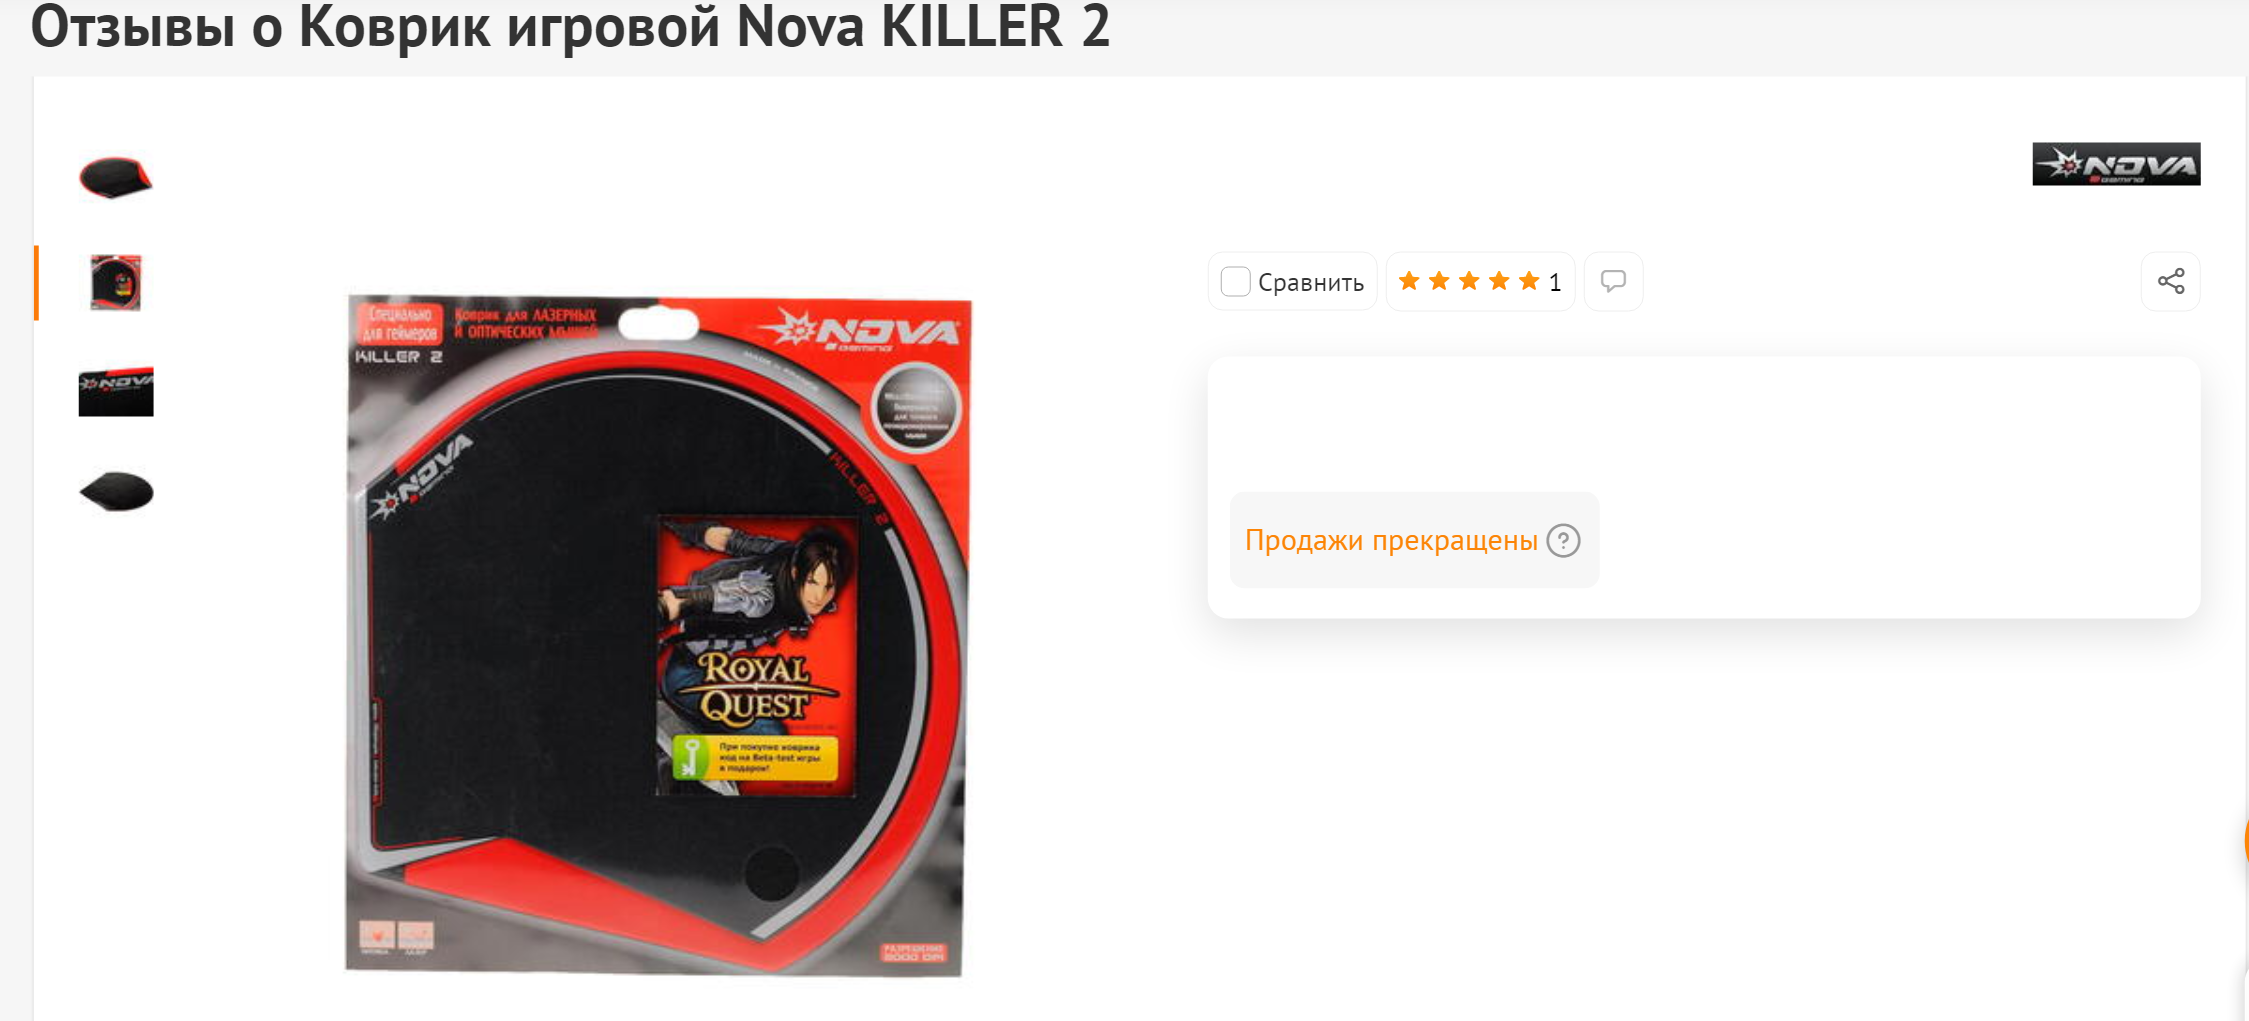Click the Продажи прекращены label
The image size is (2249, 1021).
[x=1391, y=541]
